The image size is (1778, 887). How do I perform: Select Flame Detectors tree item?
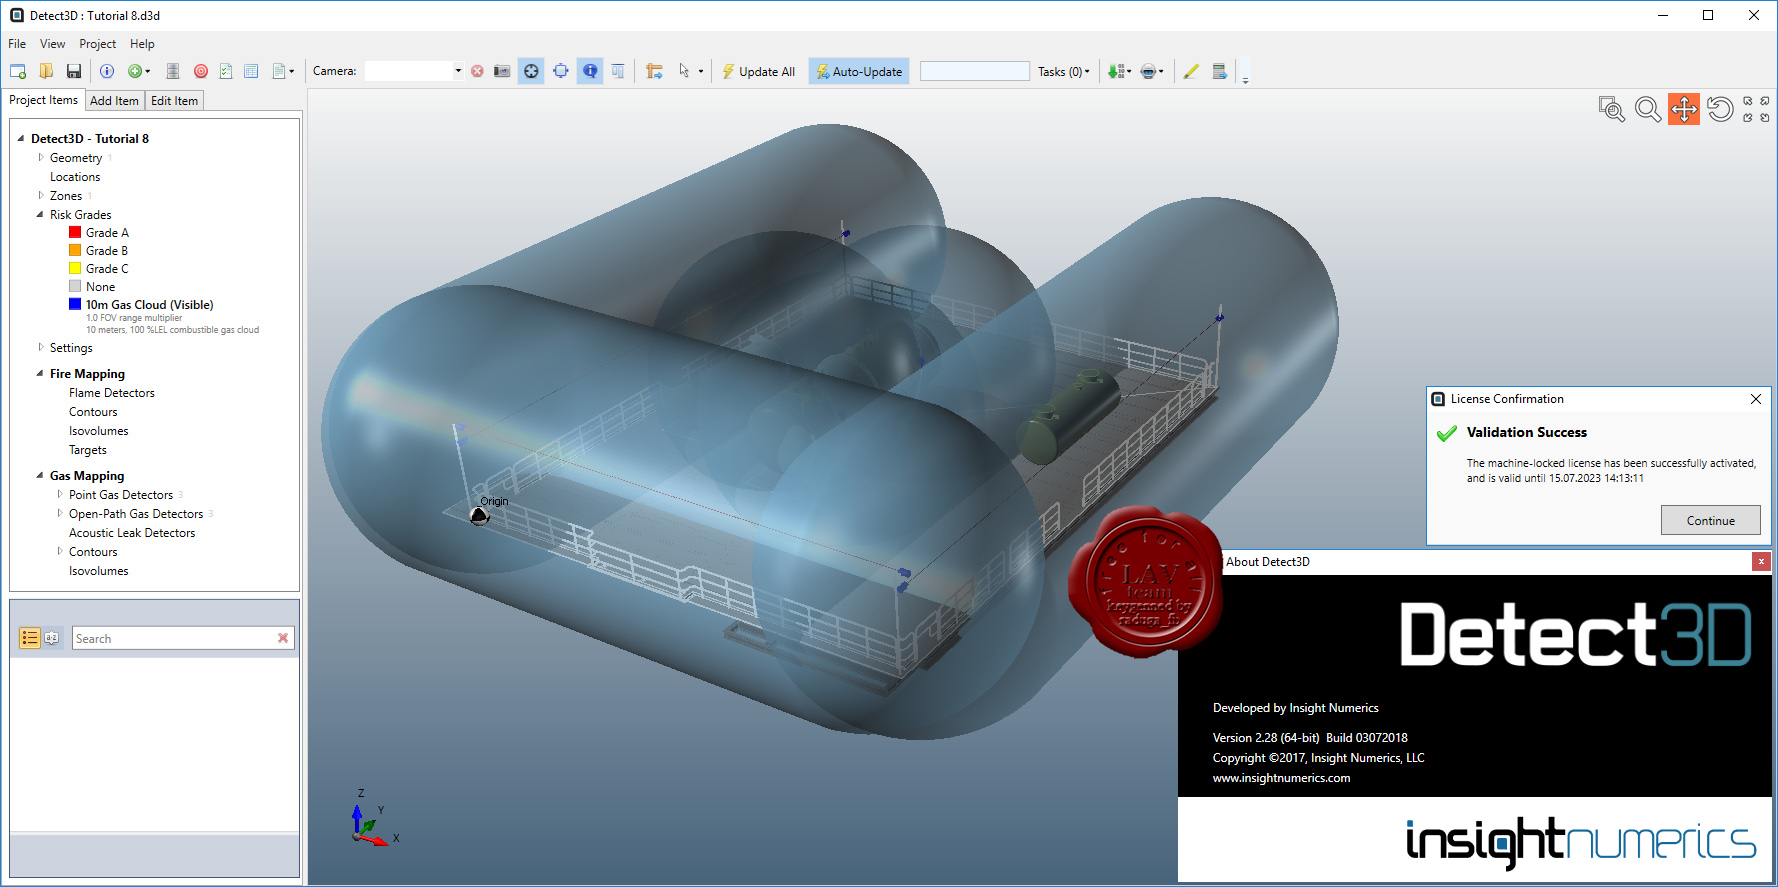click(112, 393)
